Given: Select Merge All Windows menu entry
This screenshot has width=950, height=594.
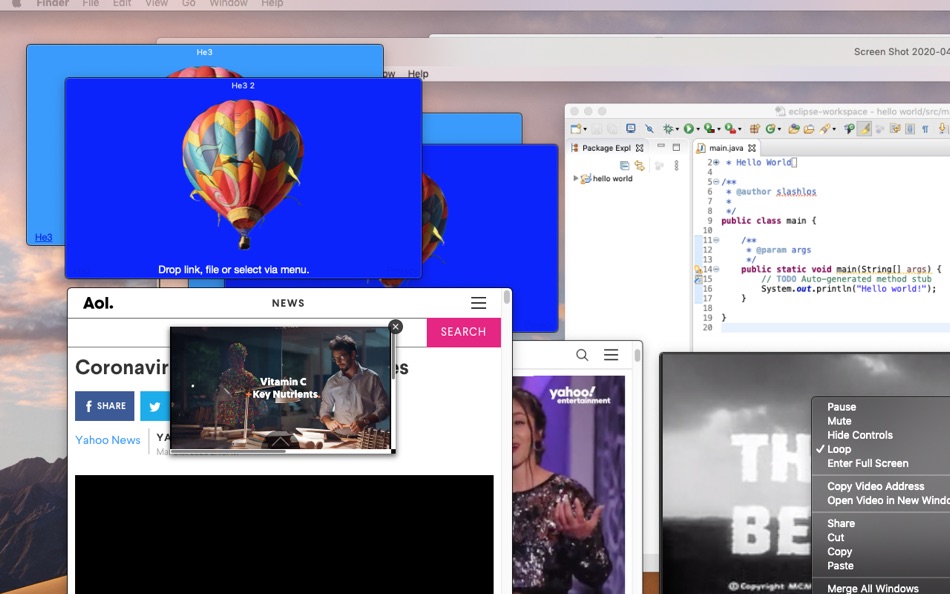Looking at the screenshot, I should click(x=872, y=588).
